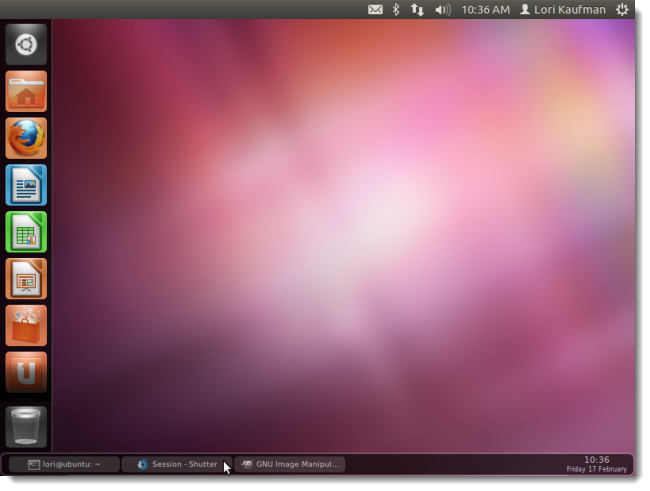Open the power session gear menu
650x491 pixels.
622,10
